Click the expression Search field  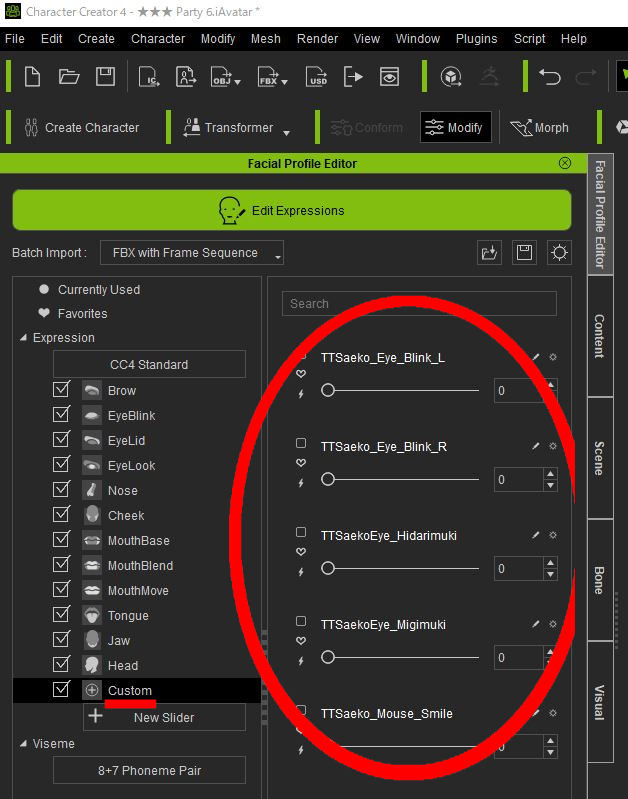(x=419, y=304)
